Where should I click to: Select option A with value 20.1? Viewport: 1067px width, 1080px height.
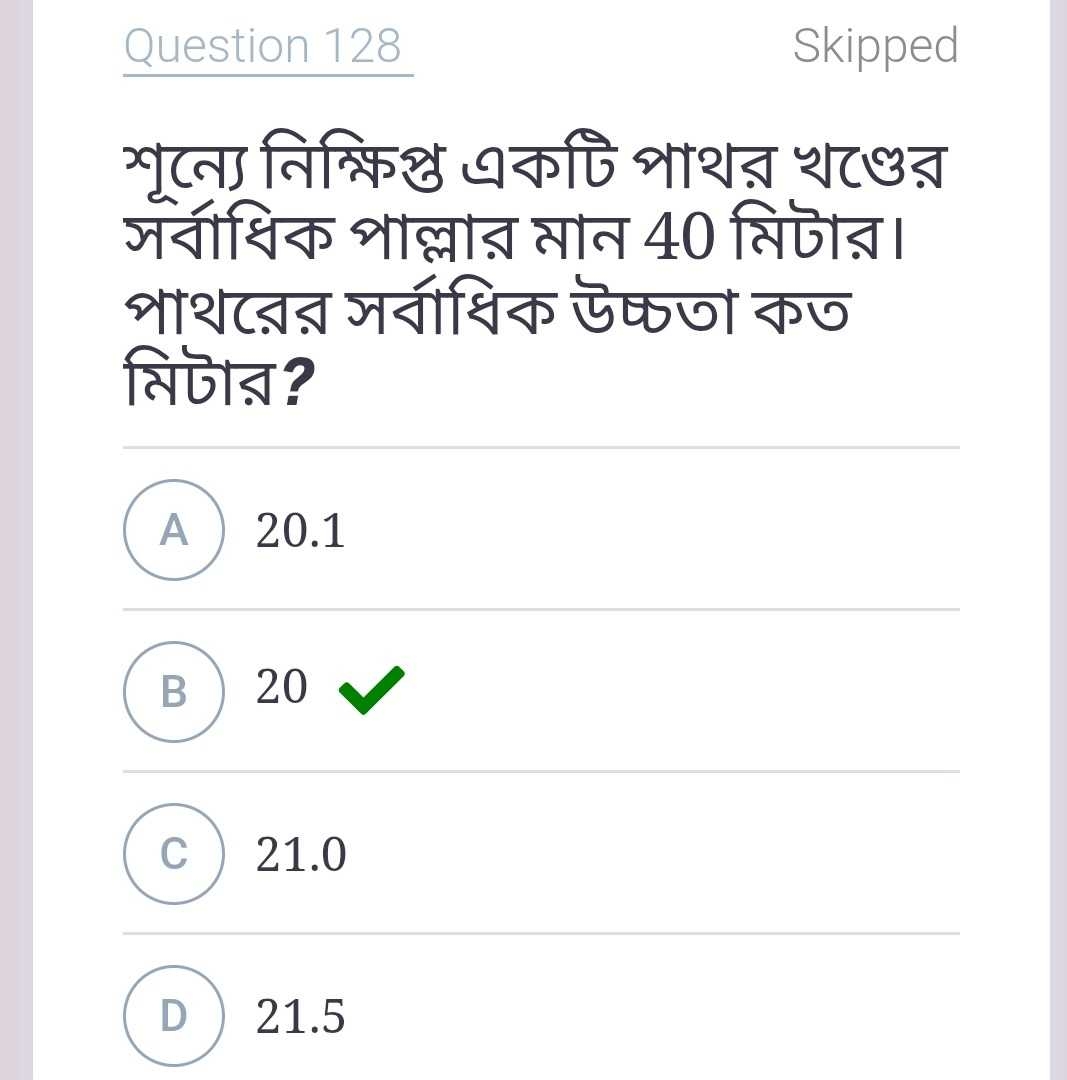coord(300,530)
